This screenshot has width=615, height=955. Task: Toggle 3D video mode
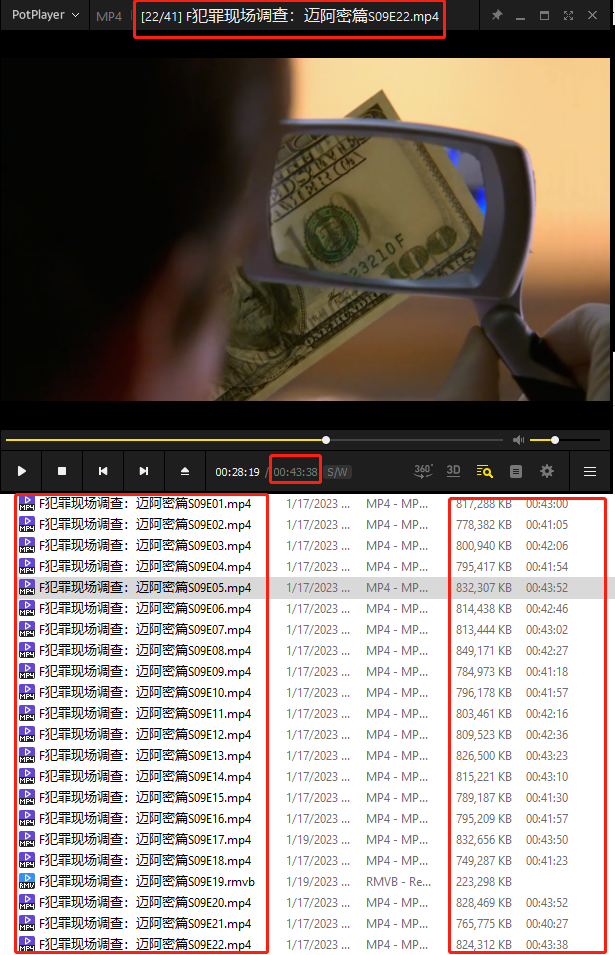(453, 471)
